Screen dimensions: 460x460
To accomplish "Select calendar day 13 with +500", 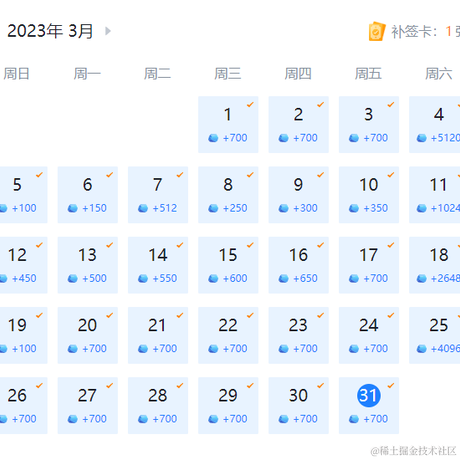I will [x=88, y=265].
